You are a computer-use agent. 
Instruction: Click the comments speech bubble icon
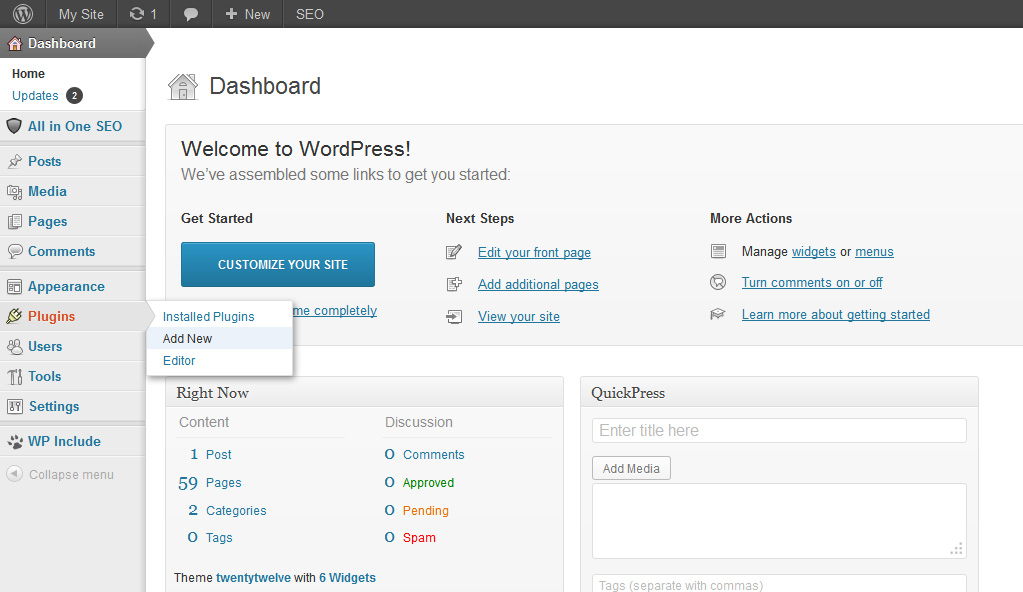coord(191,14)
